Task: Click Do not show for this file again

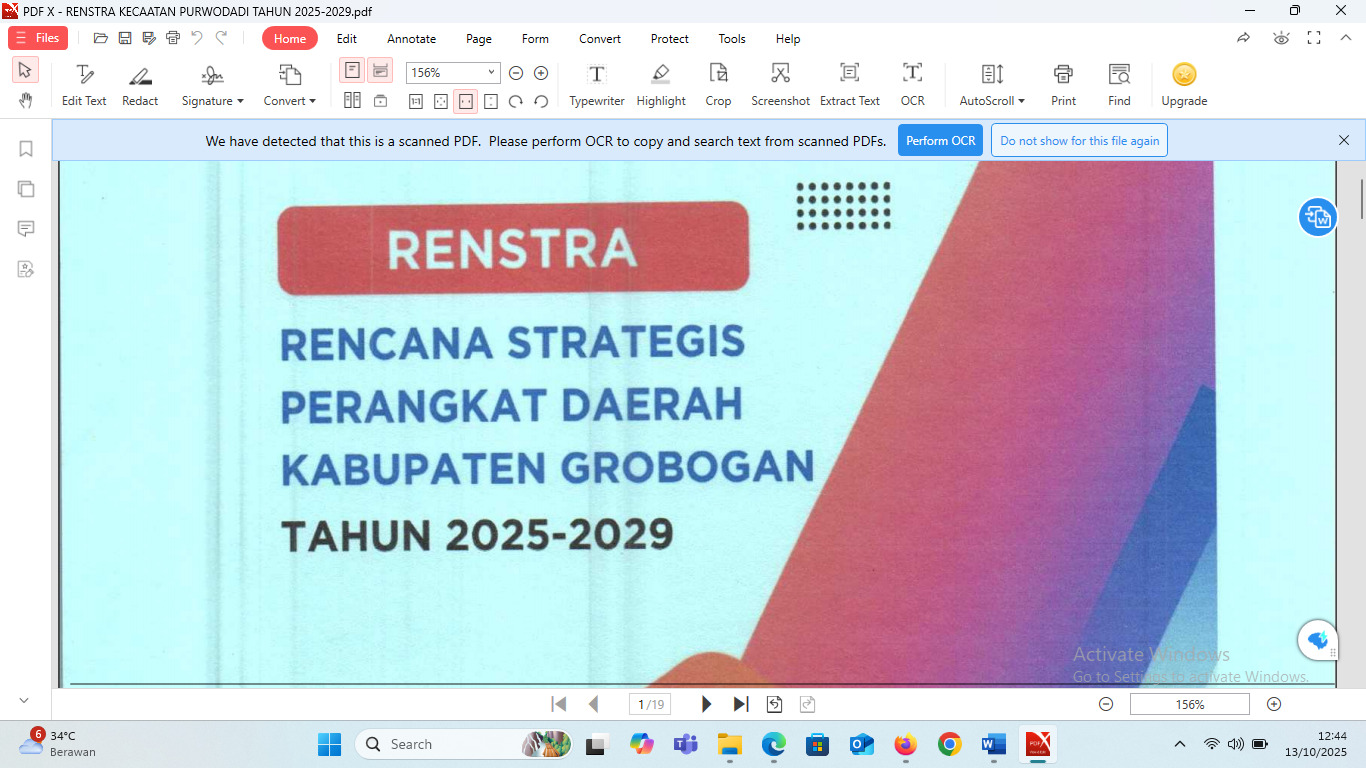Action: [1079, 141]
